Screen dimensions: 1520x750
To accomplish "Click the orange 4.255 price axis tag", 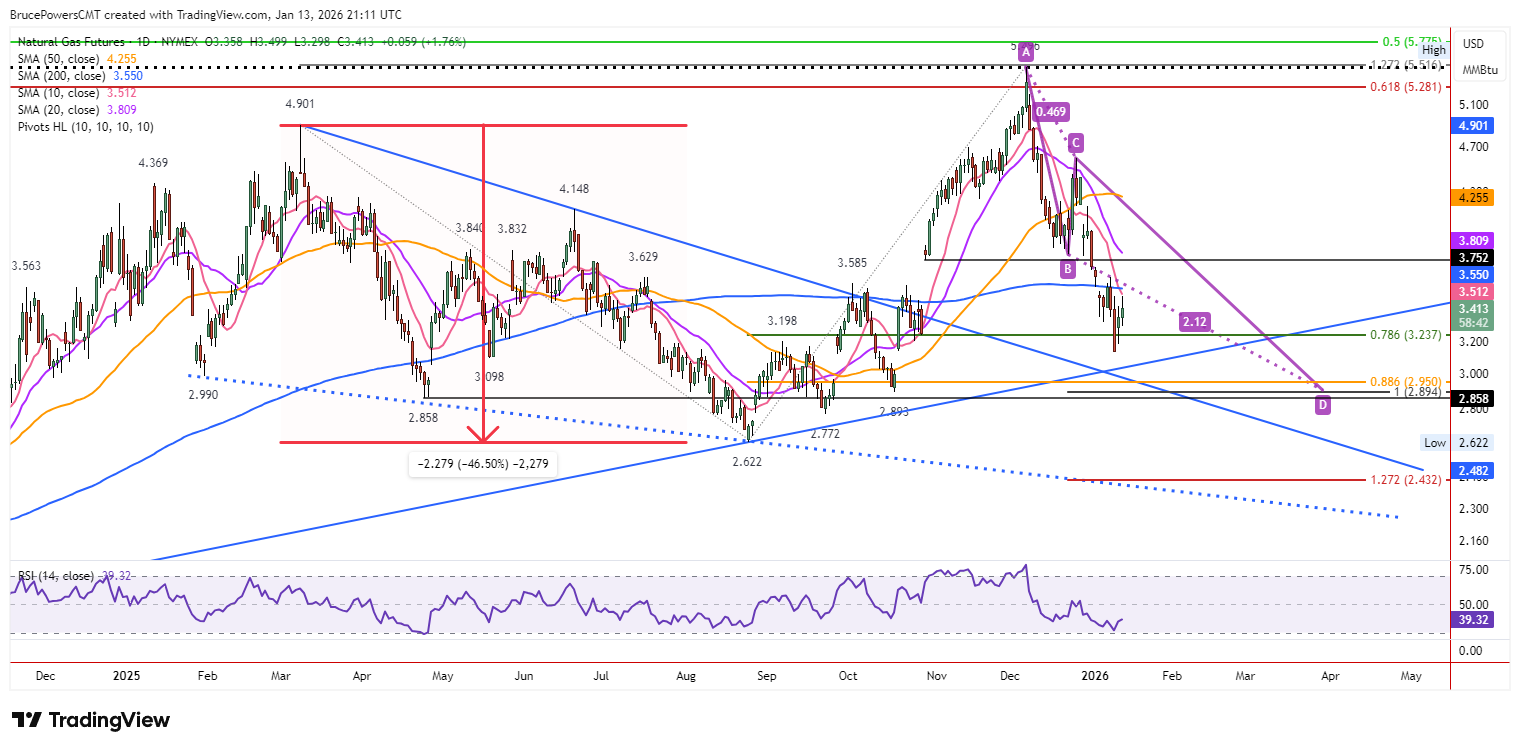I will [1476, 199].
